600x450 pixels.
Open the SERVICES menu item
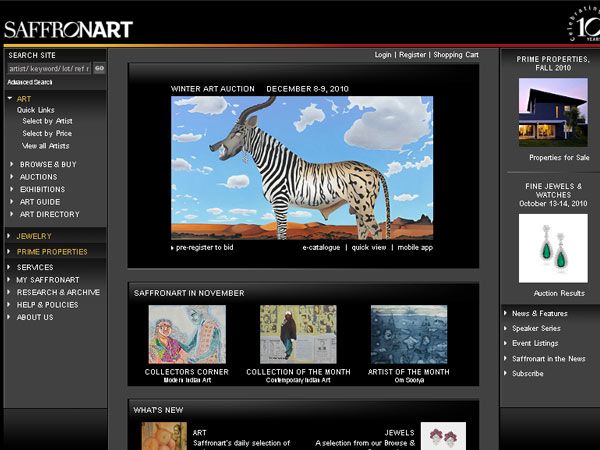click(x=35, y=267)
